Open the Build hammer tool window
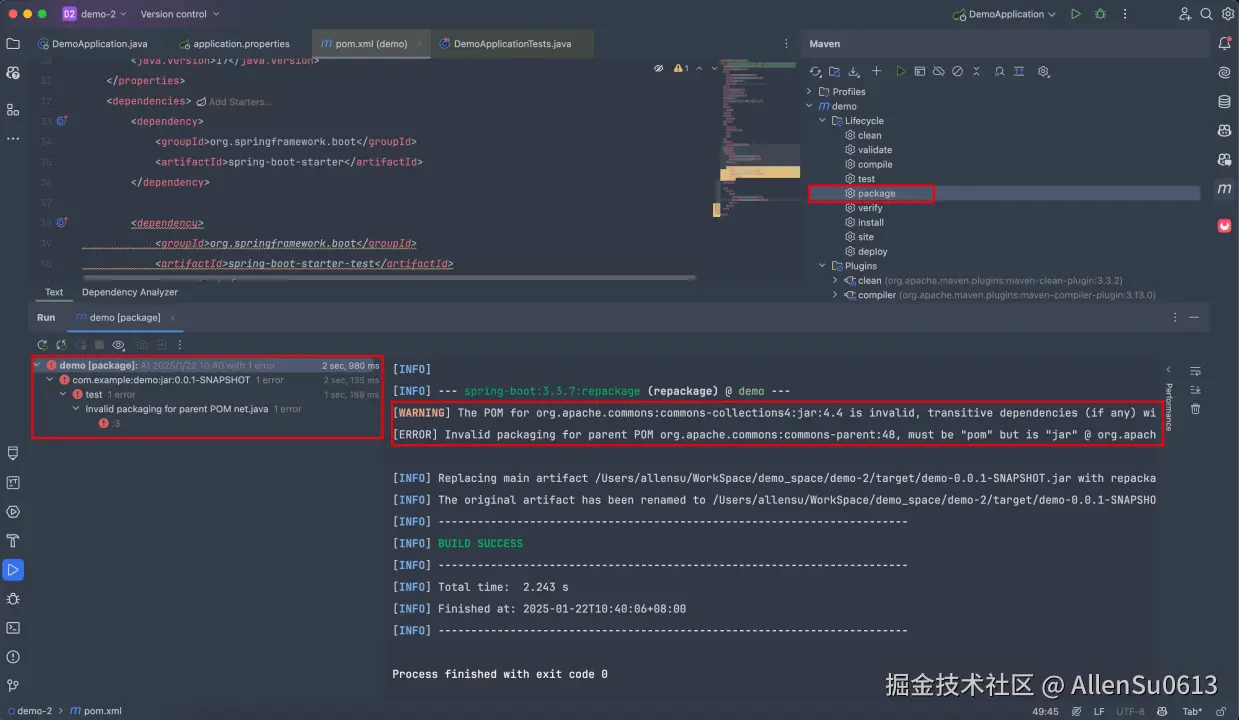Image resolution: width=1239 pixels, height=720 pixels. click(13, 541)
